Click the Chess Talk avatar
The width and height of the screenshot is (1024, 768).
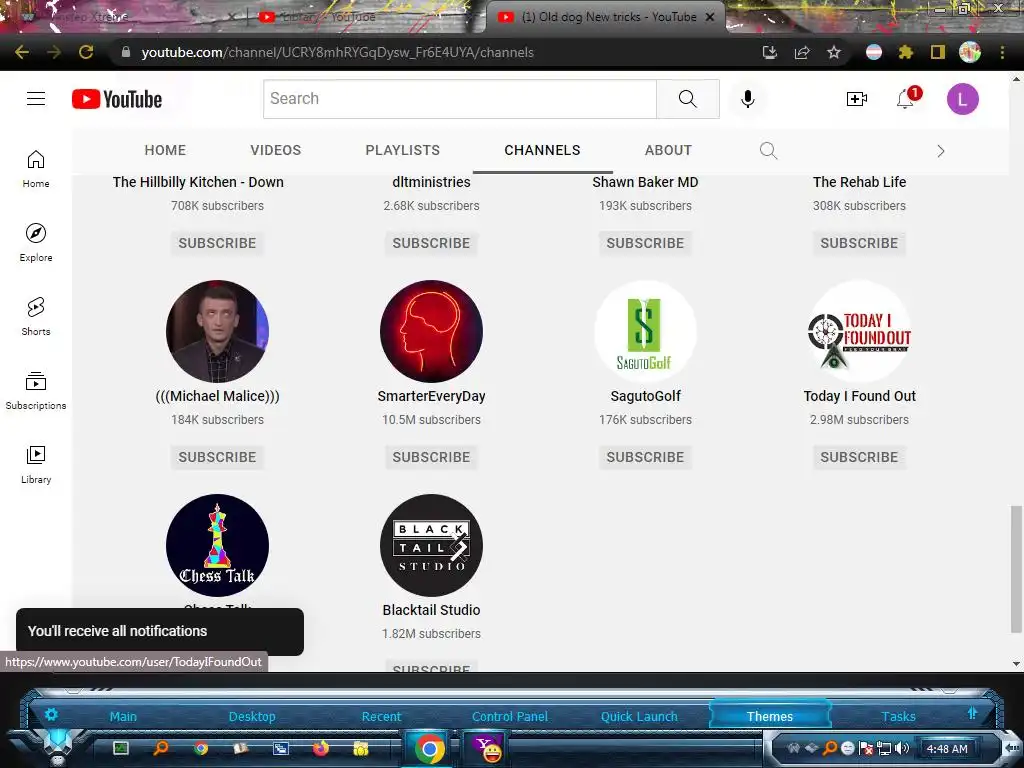(x=217, y=545)
